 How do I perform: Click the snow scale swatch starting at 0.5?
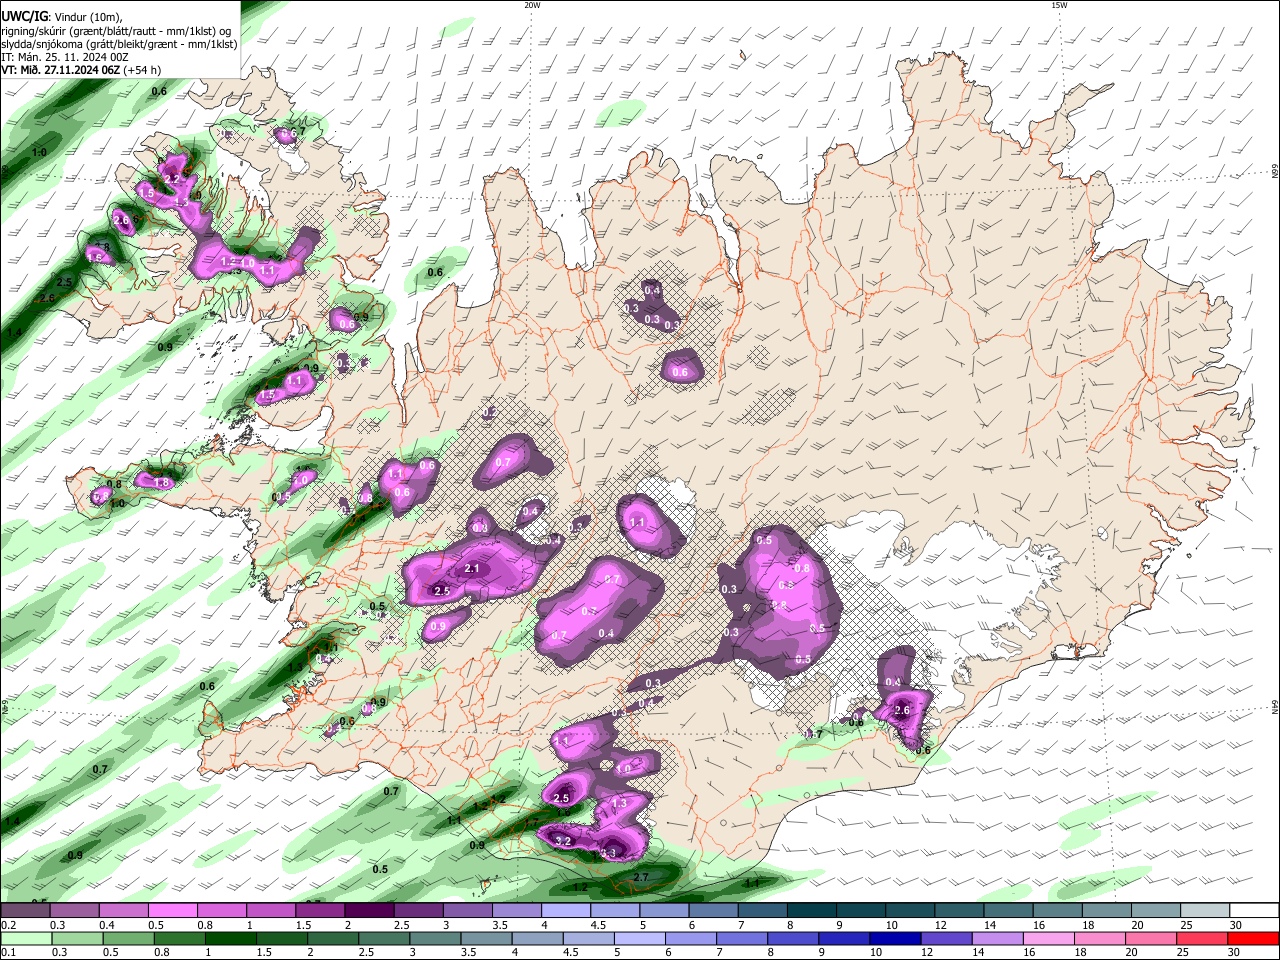pyautogui.click(x=172, y=910)
